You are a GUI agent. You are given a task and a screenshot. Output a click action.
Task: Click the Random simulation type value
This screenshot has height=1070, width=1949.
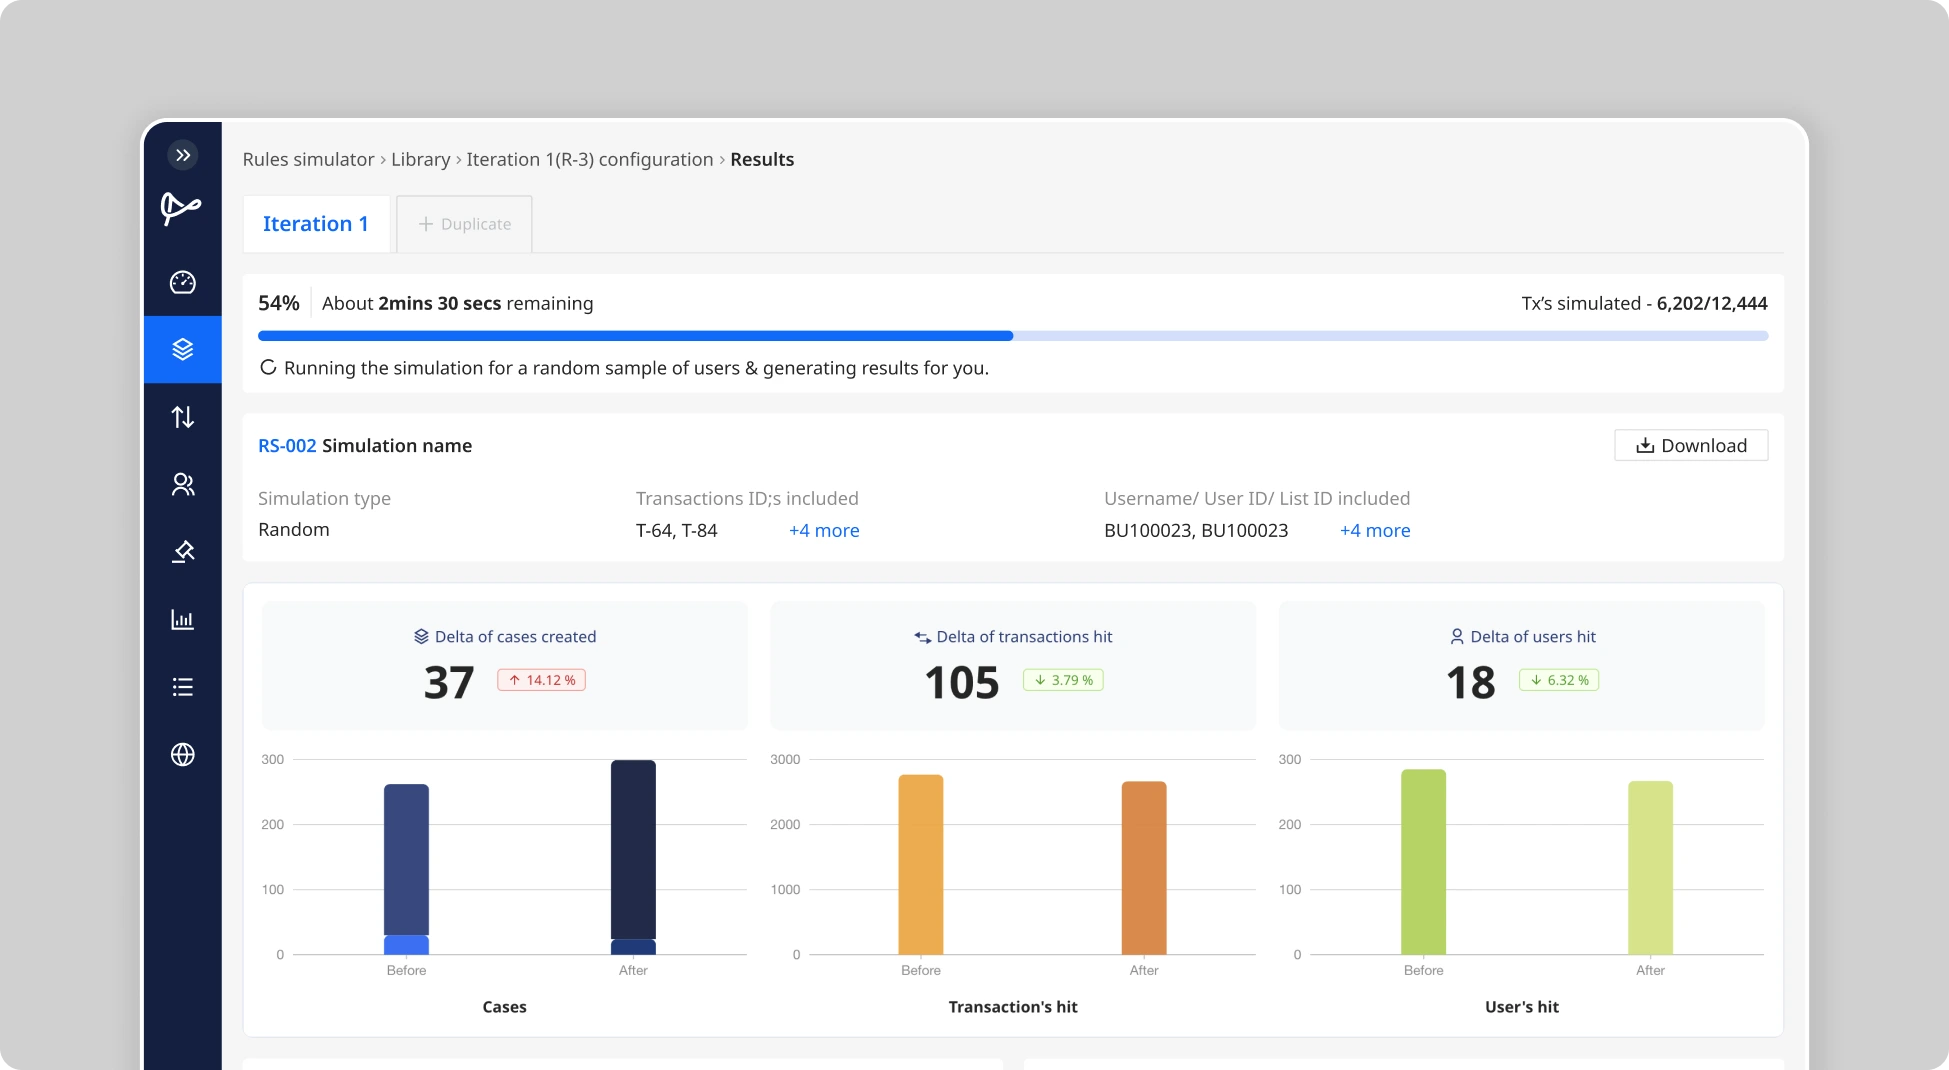(x=294, y=530)
